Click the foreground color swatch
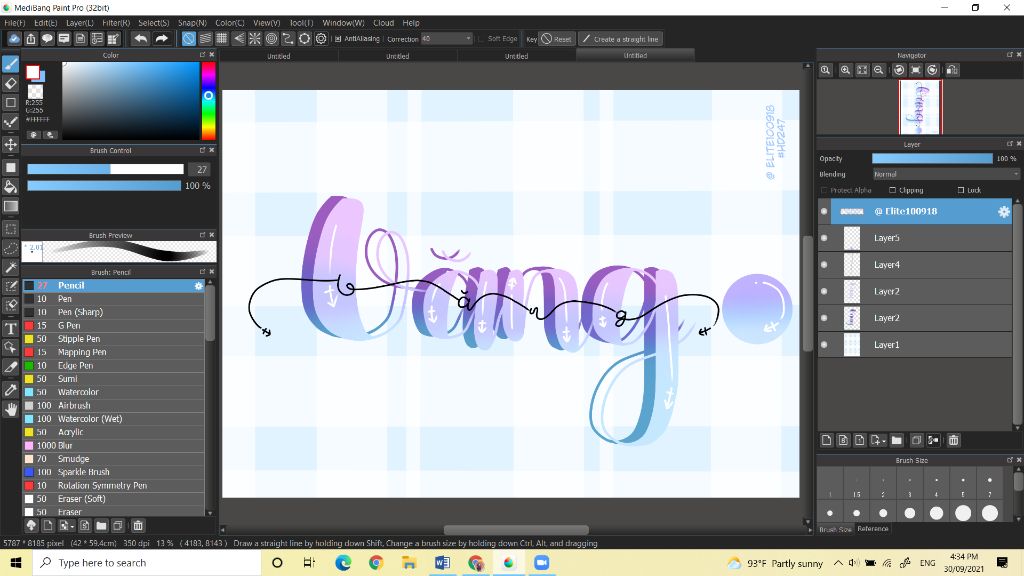 coord(32,72)
